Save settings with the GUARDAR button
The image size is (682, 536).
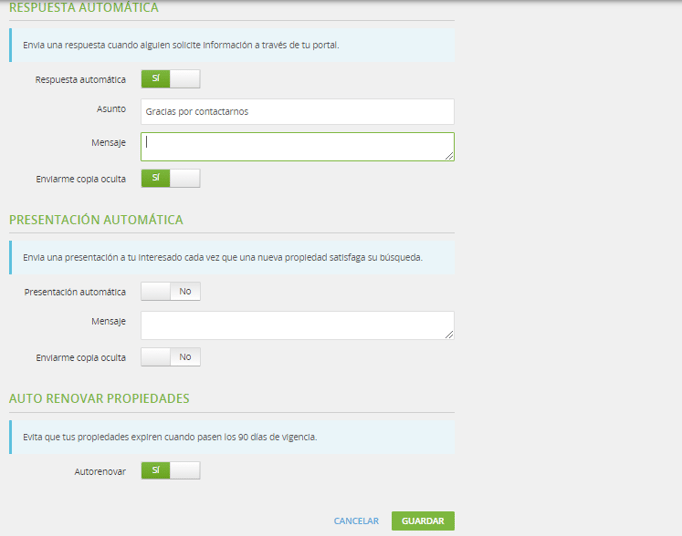(423, 521)
